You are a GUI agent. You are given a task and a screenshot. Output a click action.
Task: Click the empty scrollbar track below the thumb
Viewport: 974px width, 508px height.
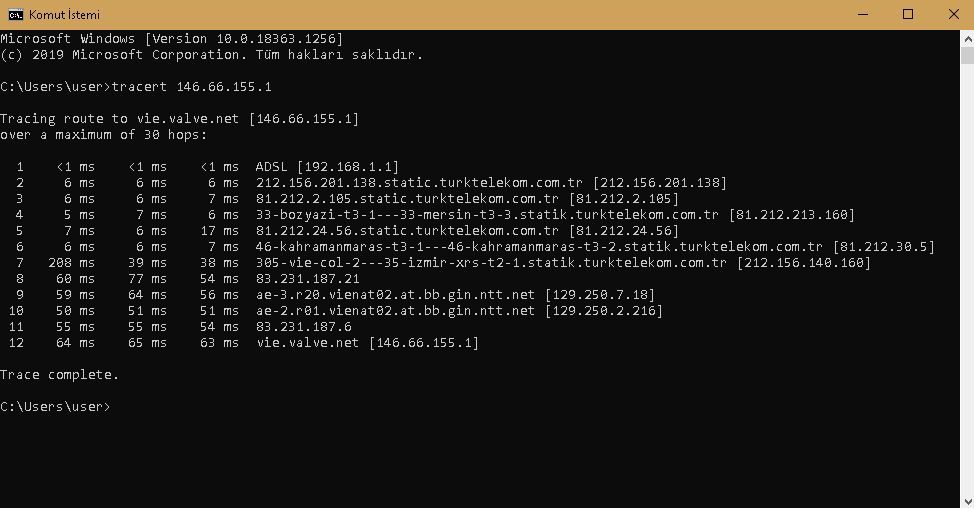[967, 279]
